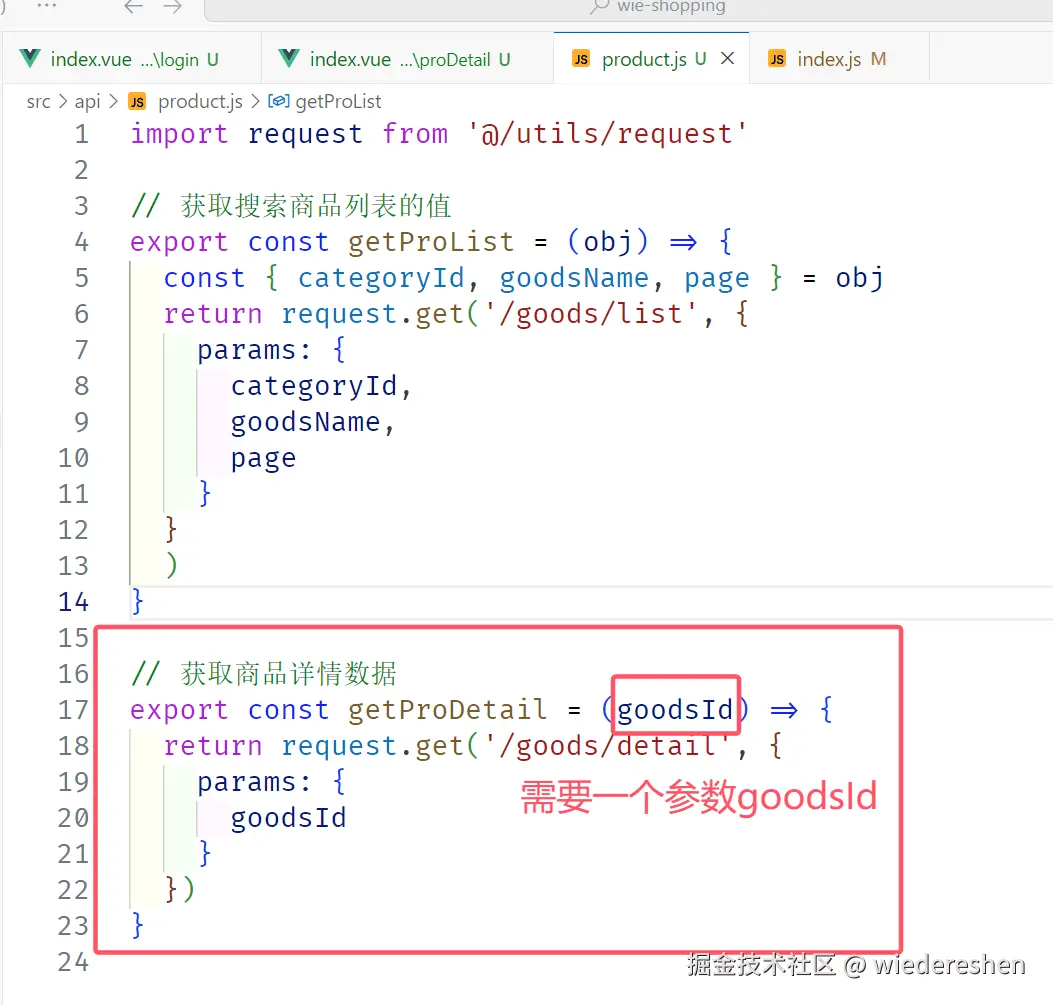The height and width of the screenshot is (1005, 1053).
Task: Switch to the index.vue login tab
Action: [x=132, y=59]
